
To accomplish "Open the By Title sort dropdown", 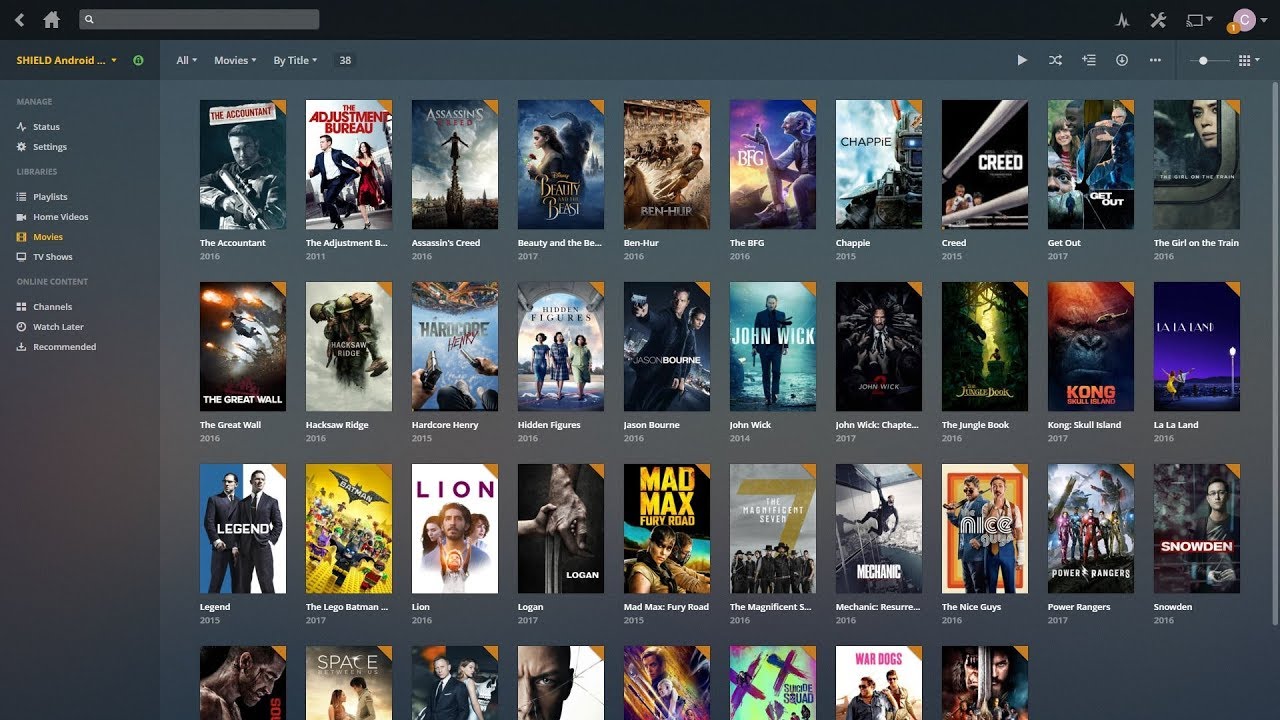I will click(295, 60).
